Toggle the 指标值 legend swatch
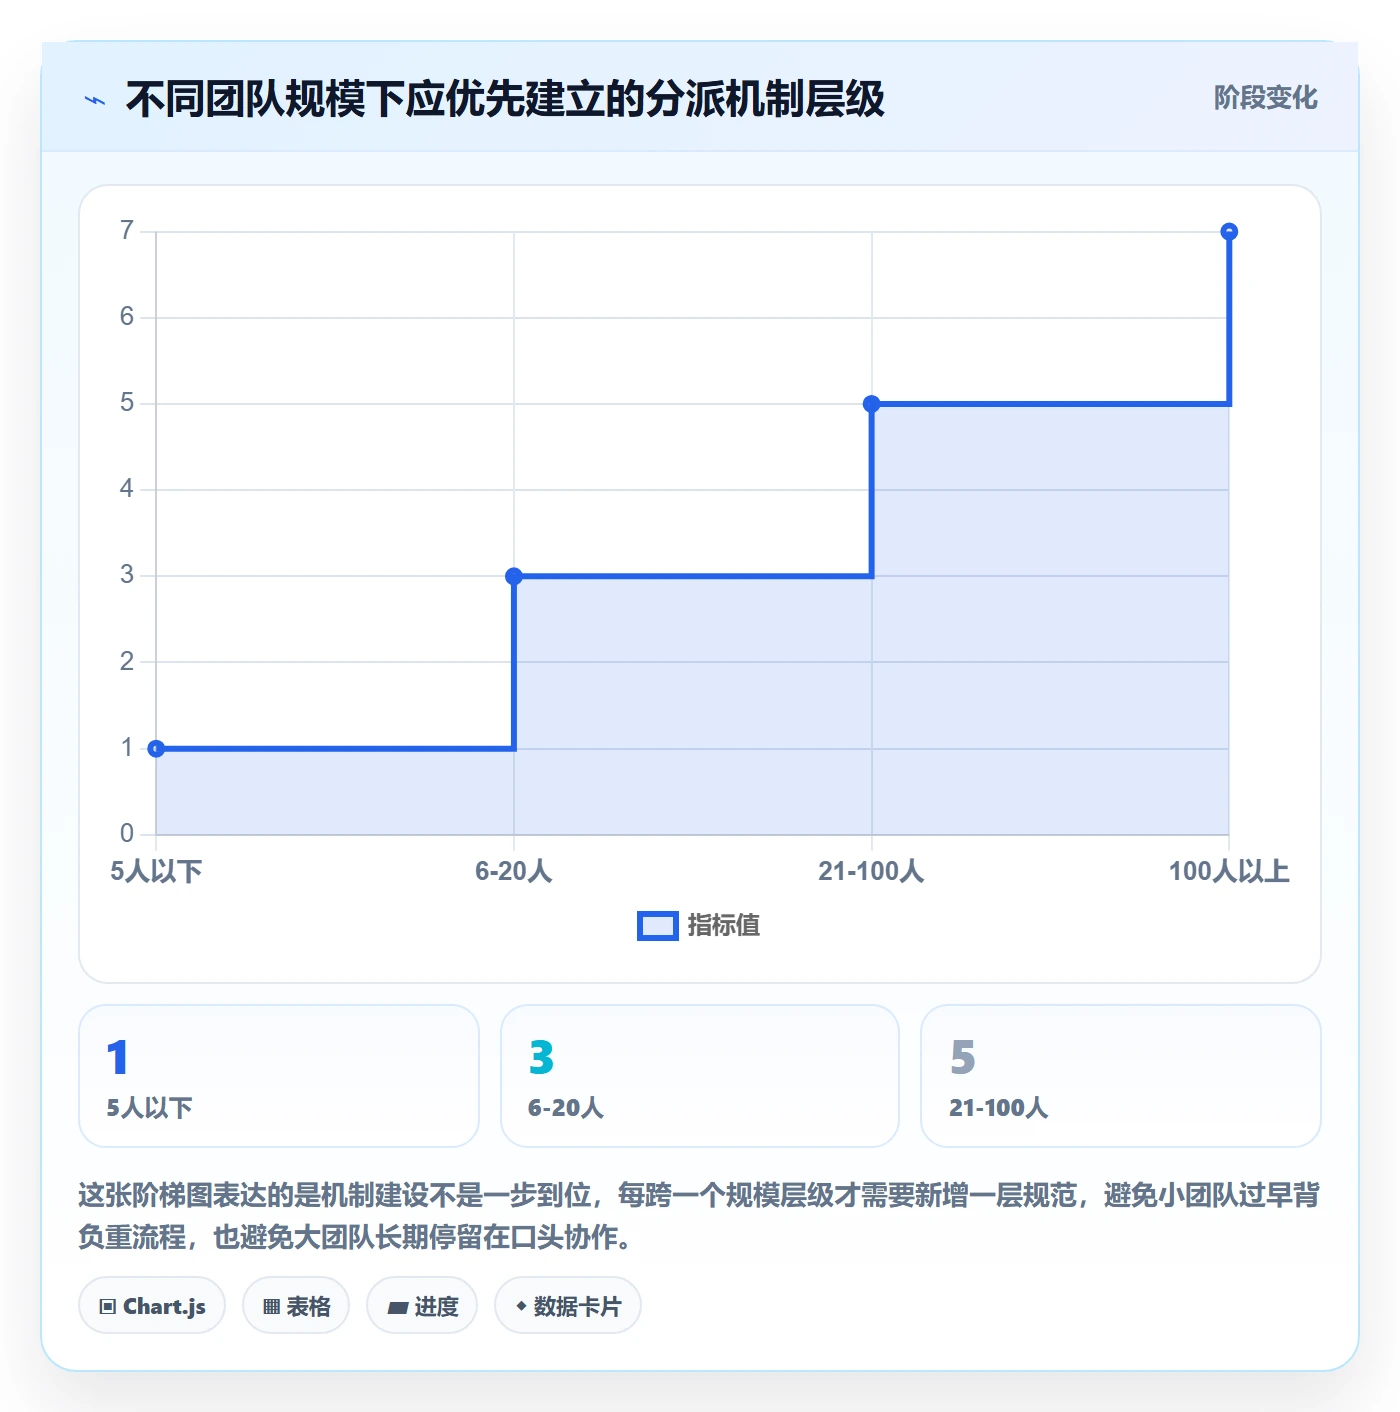This screenshot has height=1412, width=1400. coord(658,926)
